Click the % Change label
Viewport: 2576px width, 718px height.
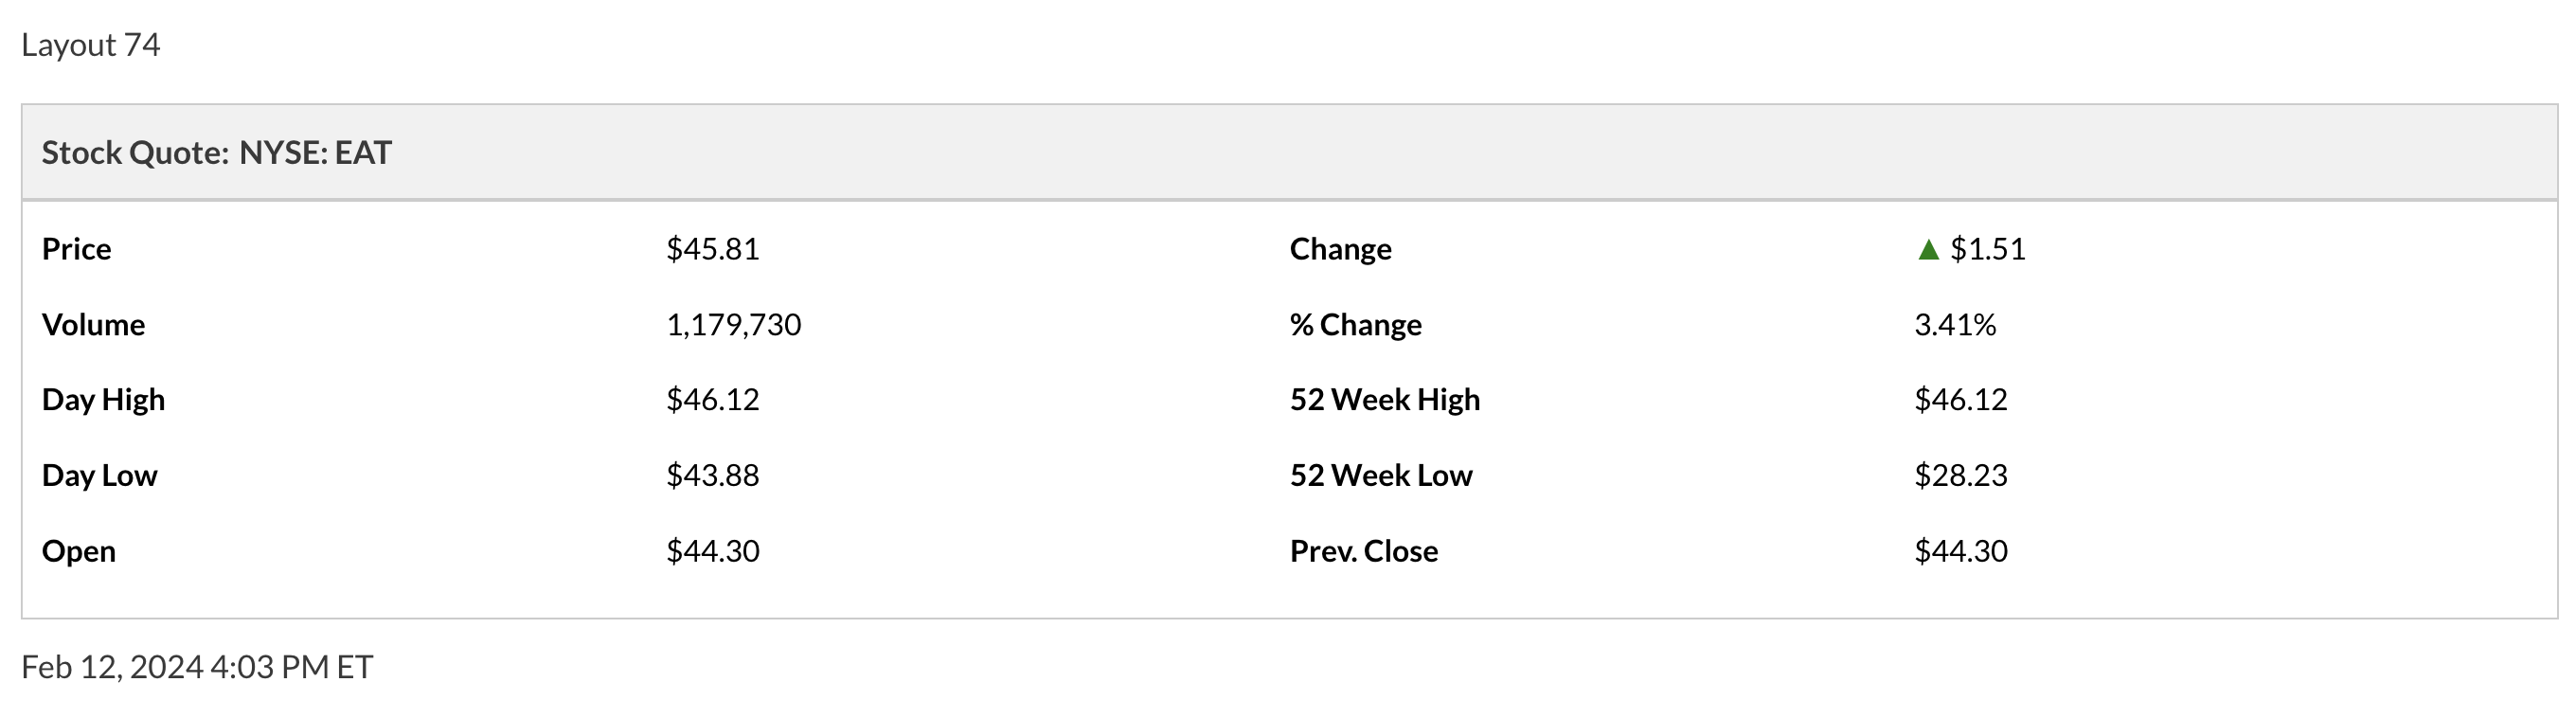[x=1355, y=325]
